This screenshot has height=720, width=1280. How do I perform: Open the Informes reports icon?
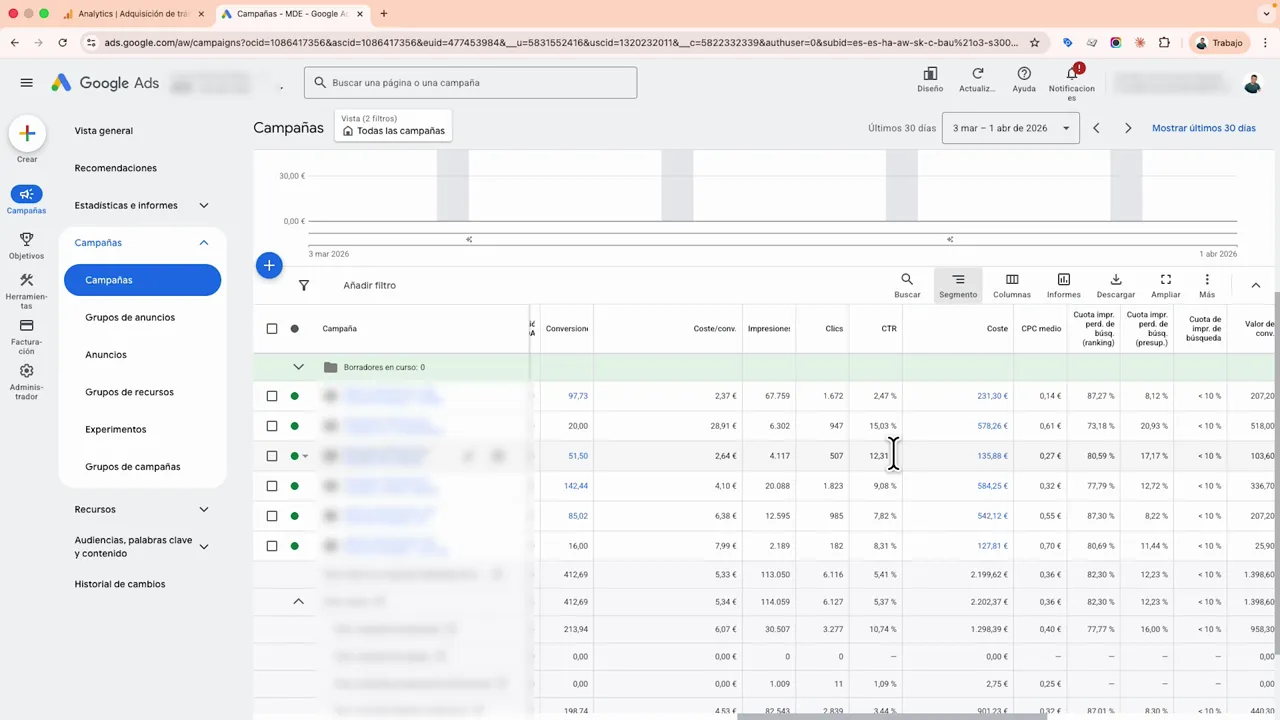point(1064,280)
